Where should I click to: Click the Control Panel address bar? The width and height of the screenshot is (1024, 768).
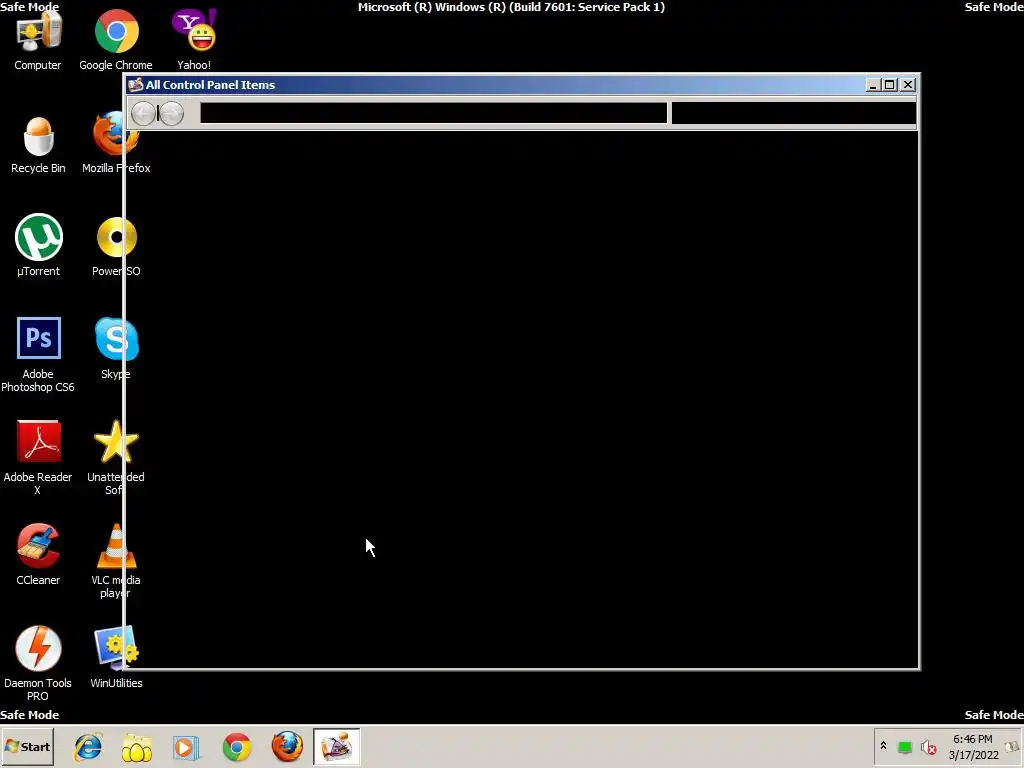tap(434, 113)
